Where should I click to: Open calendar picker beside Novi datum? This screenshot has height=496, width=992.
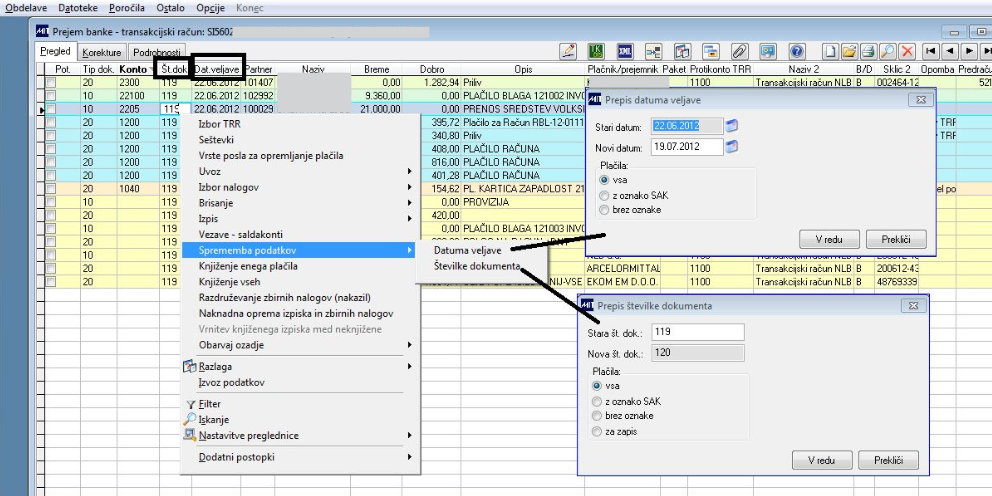coord(732,147)
